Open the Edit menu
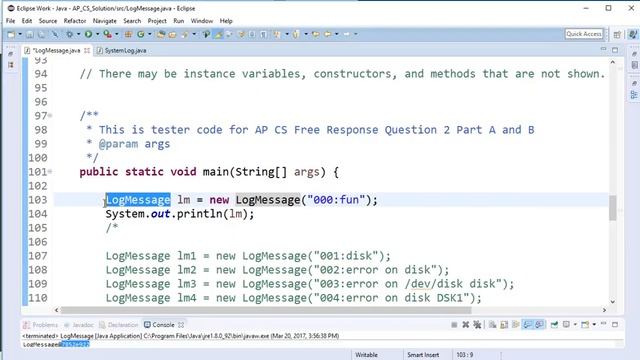This screenshot has width=640, height=360. [x=27, y=21]
